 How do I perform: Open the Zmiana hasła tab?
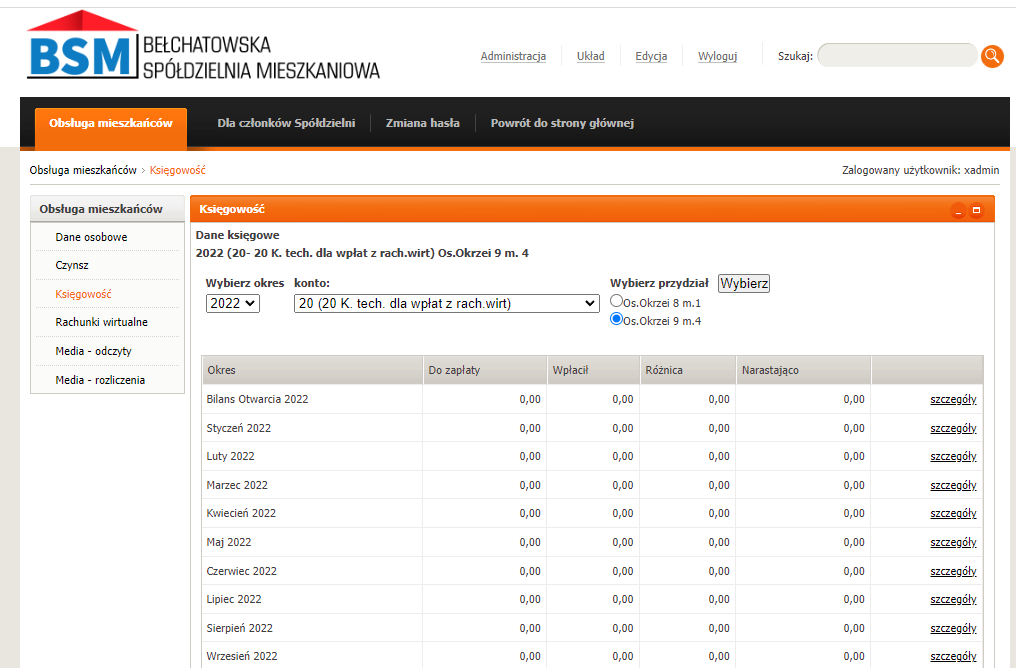point(420,123)
